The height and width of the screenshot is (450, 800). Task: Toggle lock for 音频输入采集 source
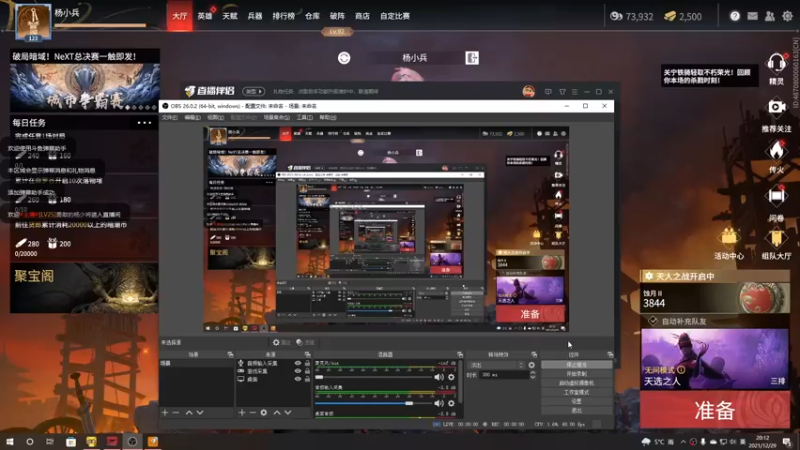pos(307,363)
